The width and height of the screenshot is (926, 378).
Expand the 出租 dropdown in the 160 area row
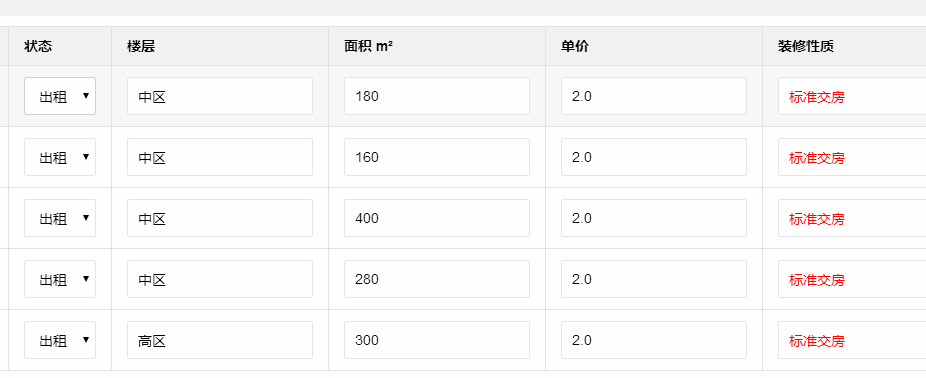(x=60, y=157)
